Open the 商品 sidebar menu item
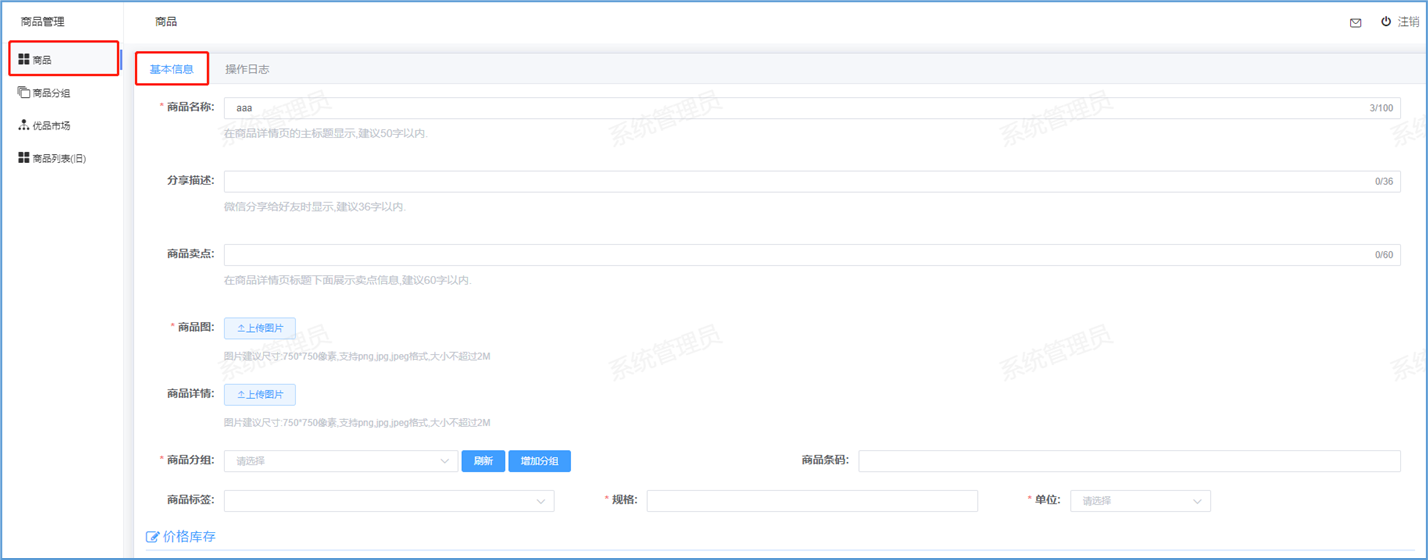This screenshot has height=560, width=1428. [64, 60]
